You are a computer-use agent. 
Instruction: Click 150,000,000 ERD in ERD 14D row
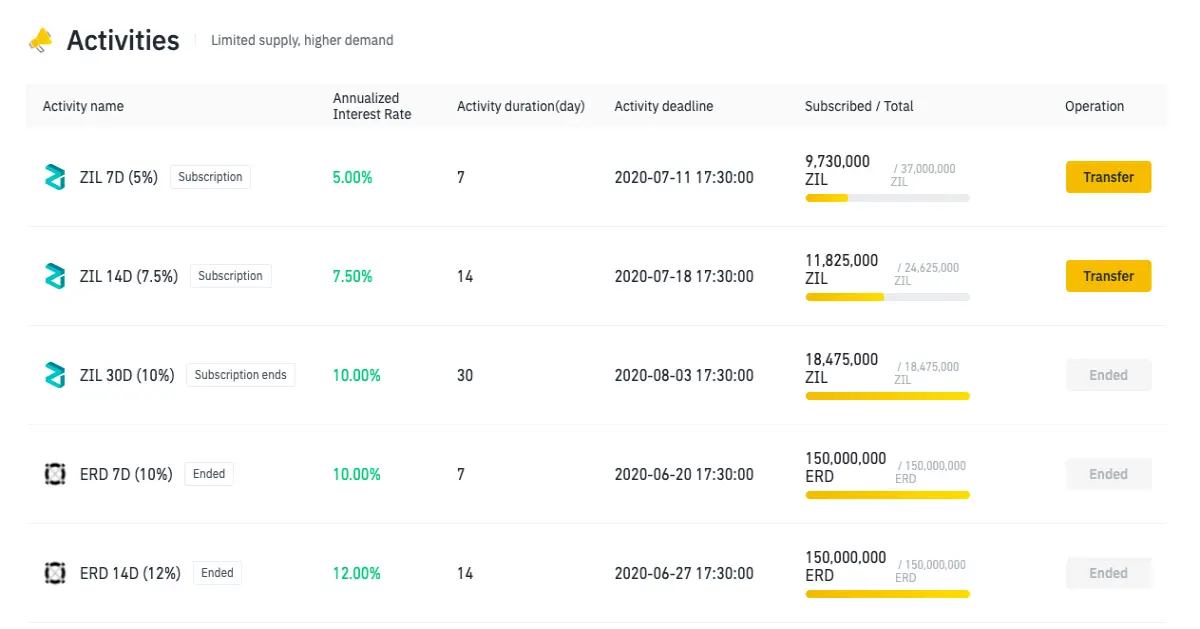coord(846,565)
